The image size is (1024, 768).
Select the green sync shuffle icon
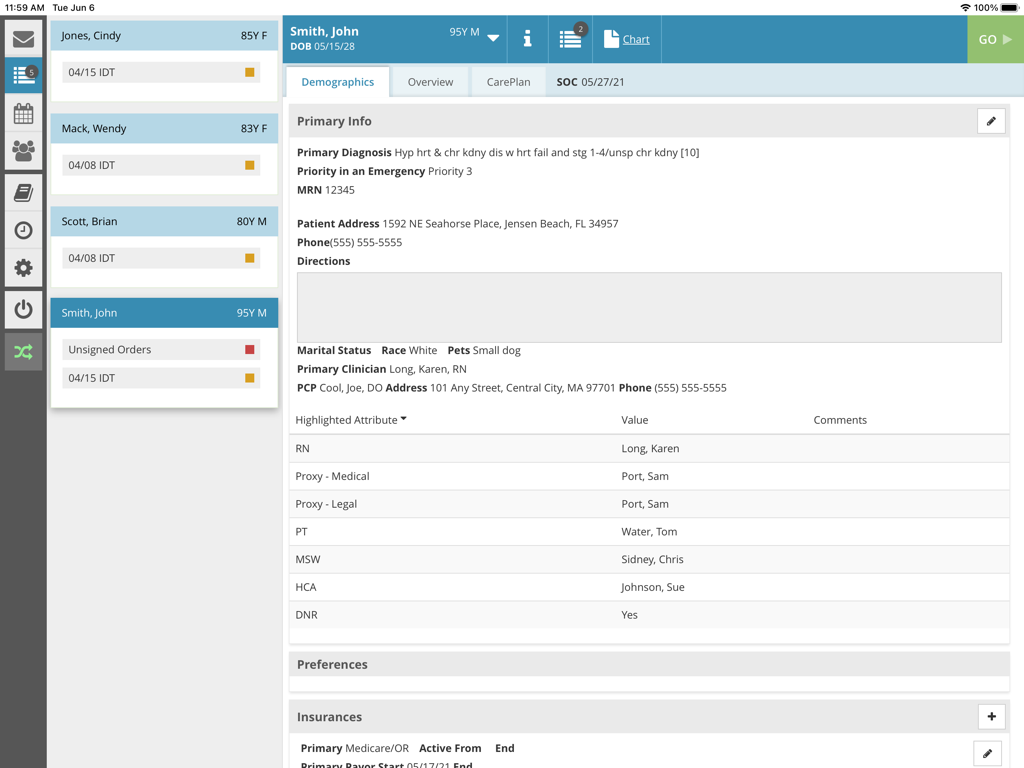23,350
